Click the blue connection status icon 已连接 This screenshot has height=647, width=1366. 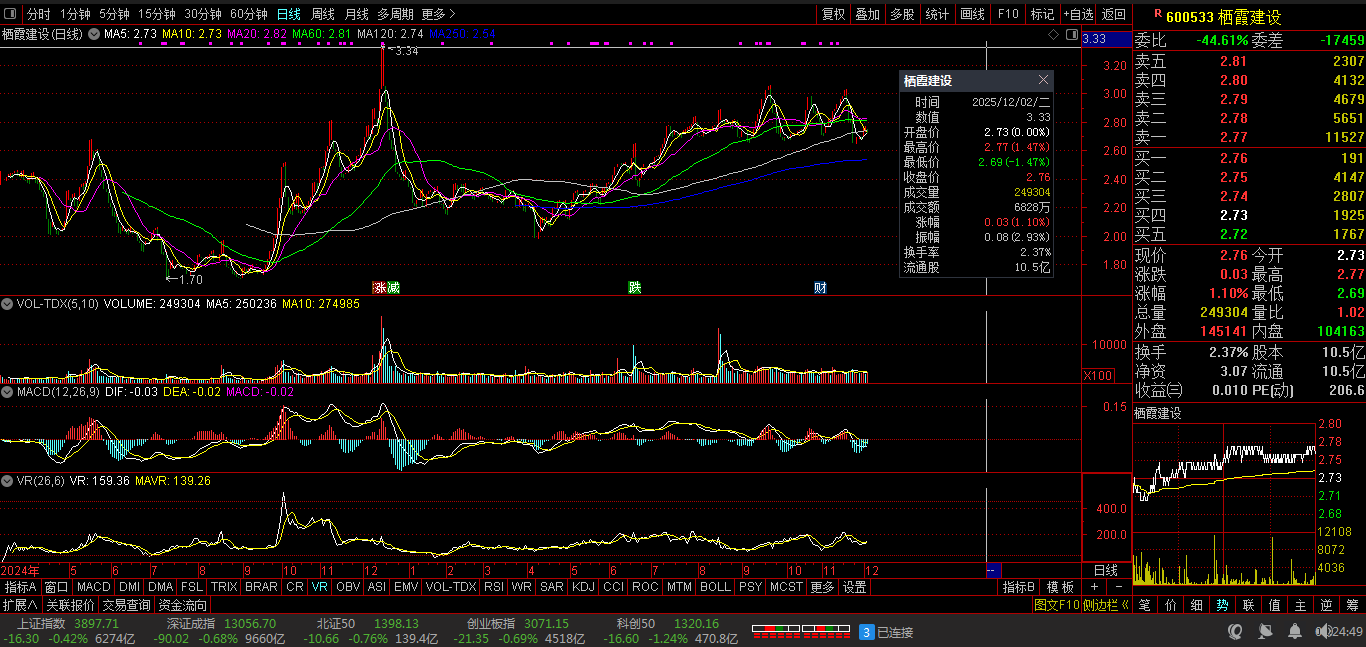point(867,632)
